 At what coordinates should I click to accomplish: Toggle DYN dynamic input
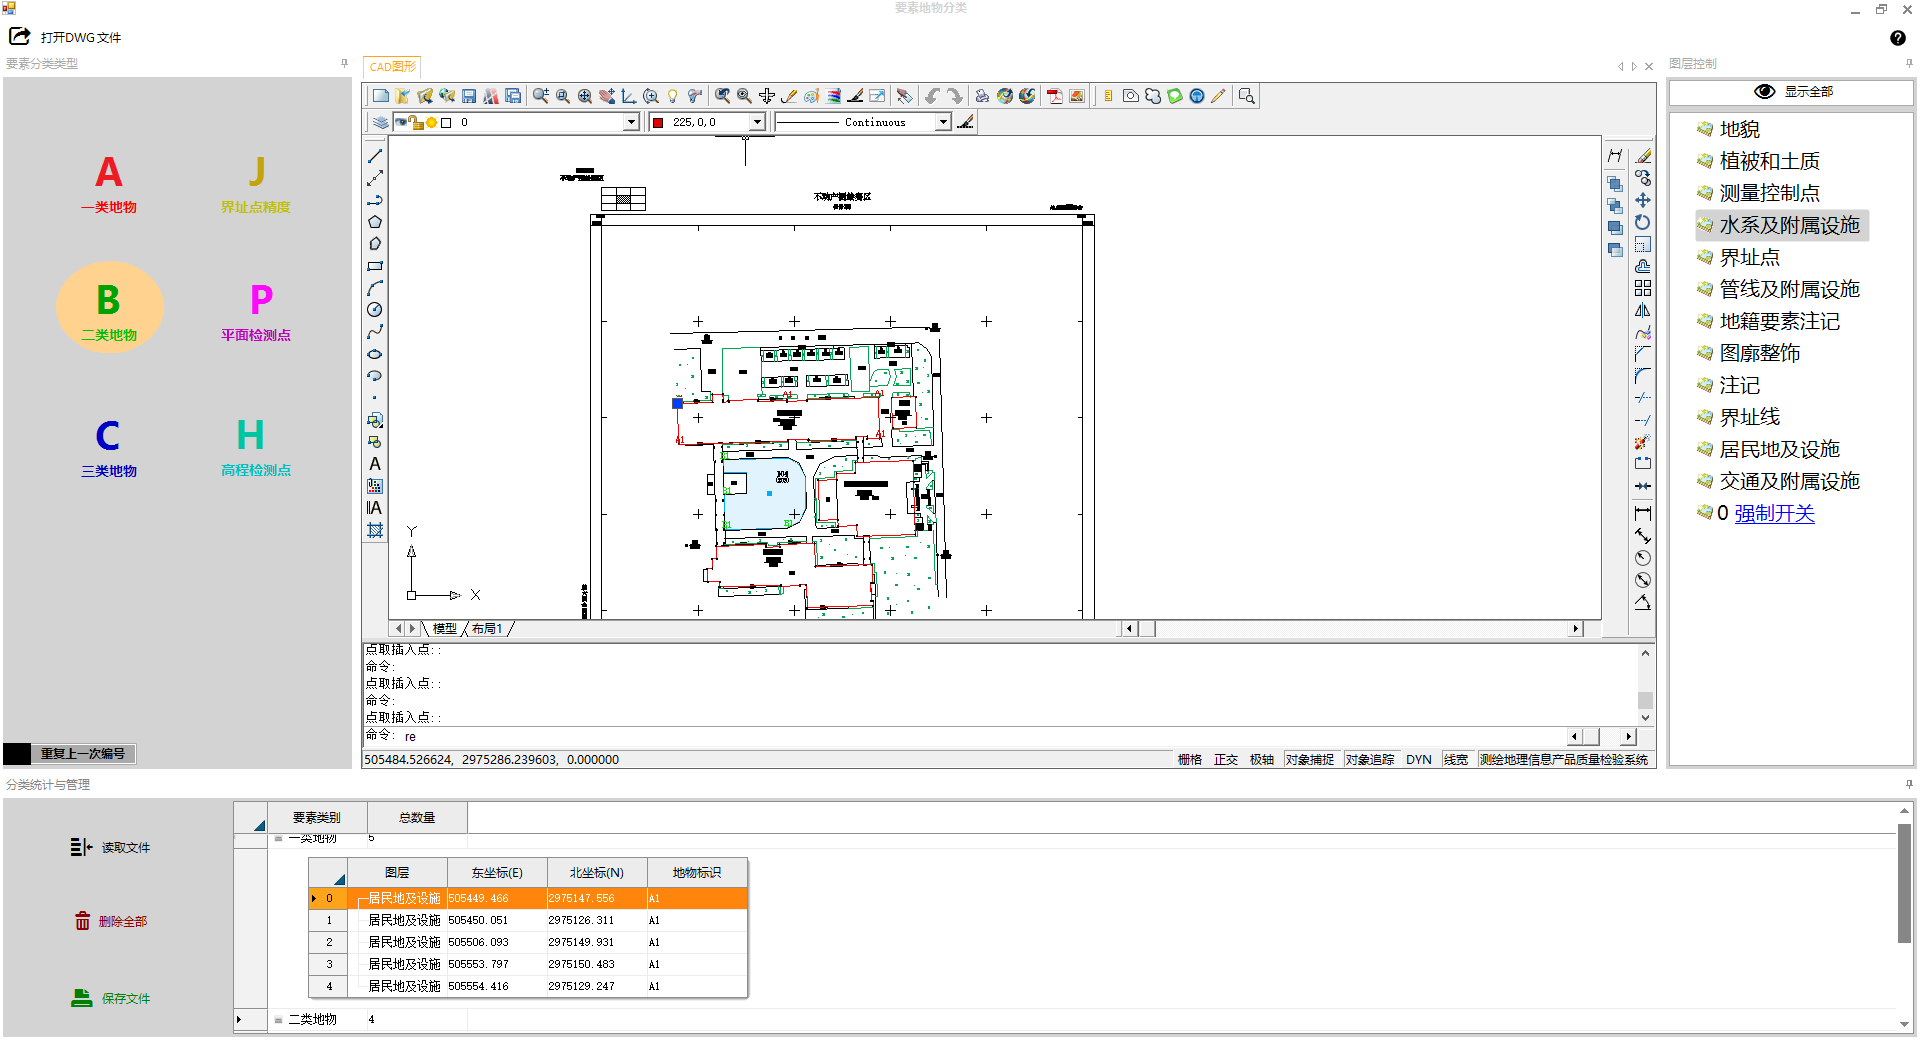click(1419, 760)
